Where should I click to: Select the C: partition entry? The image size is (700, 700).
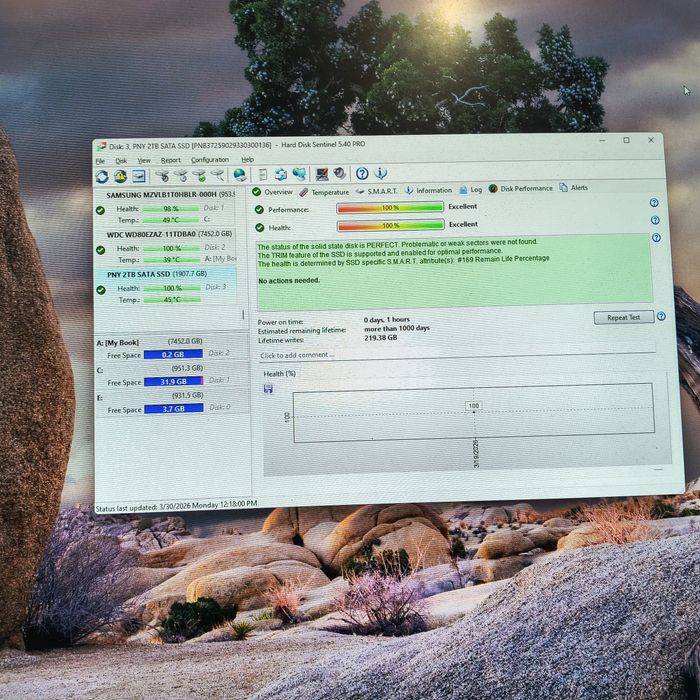click(x=172, y=375)
